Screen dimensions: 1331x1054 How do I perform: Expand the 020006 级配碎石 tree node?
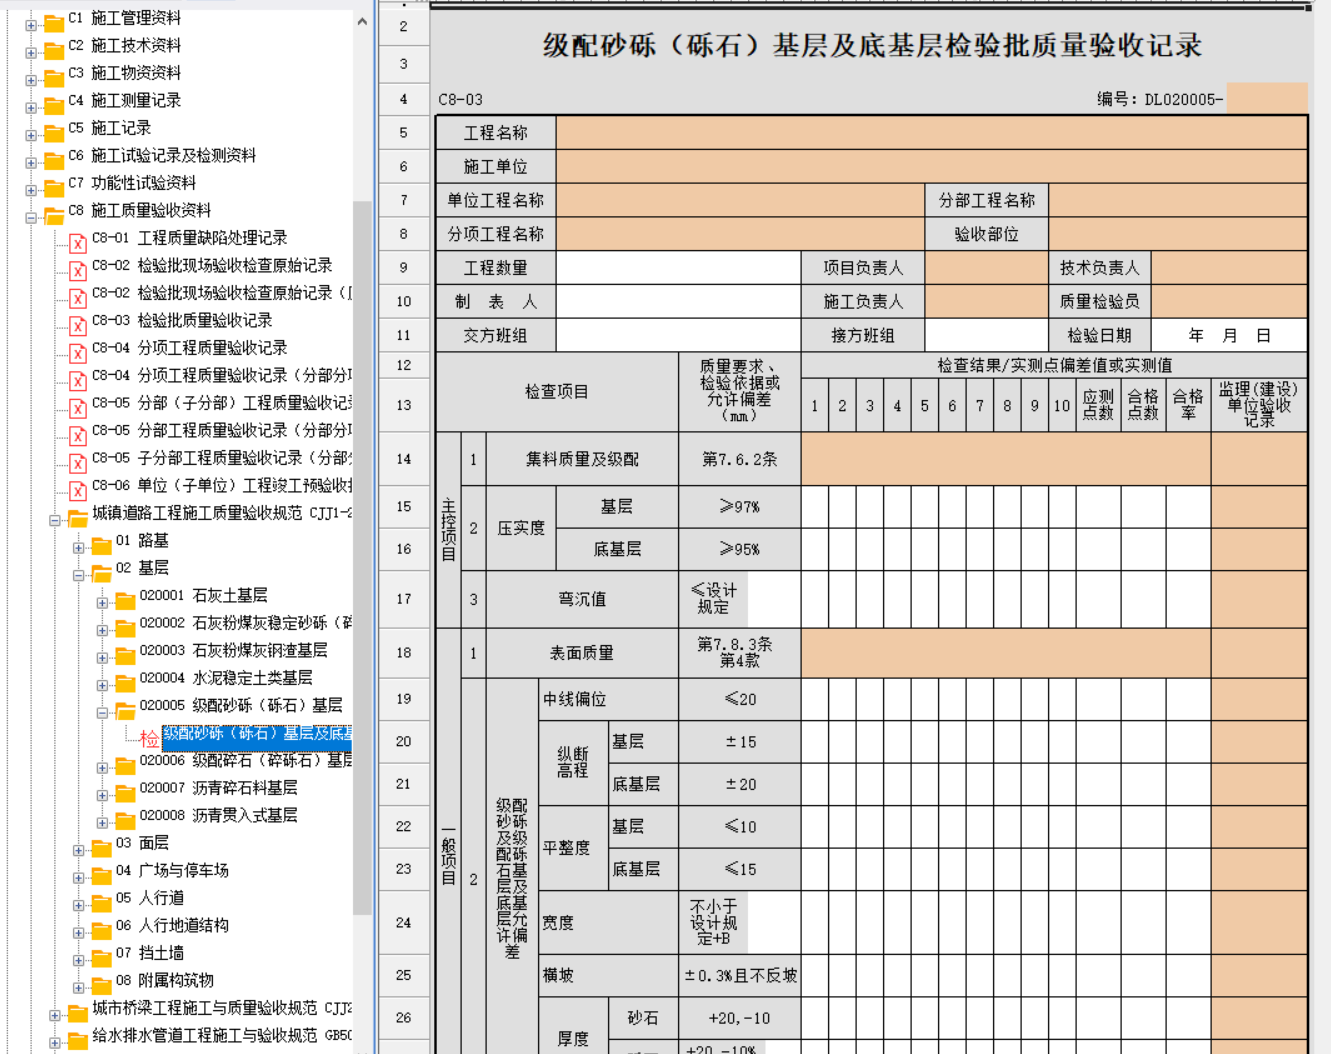pos(102,768)
